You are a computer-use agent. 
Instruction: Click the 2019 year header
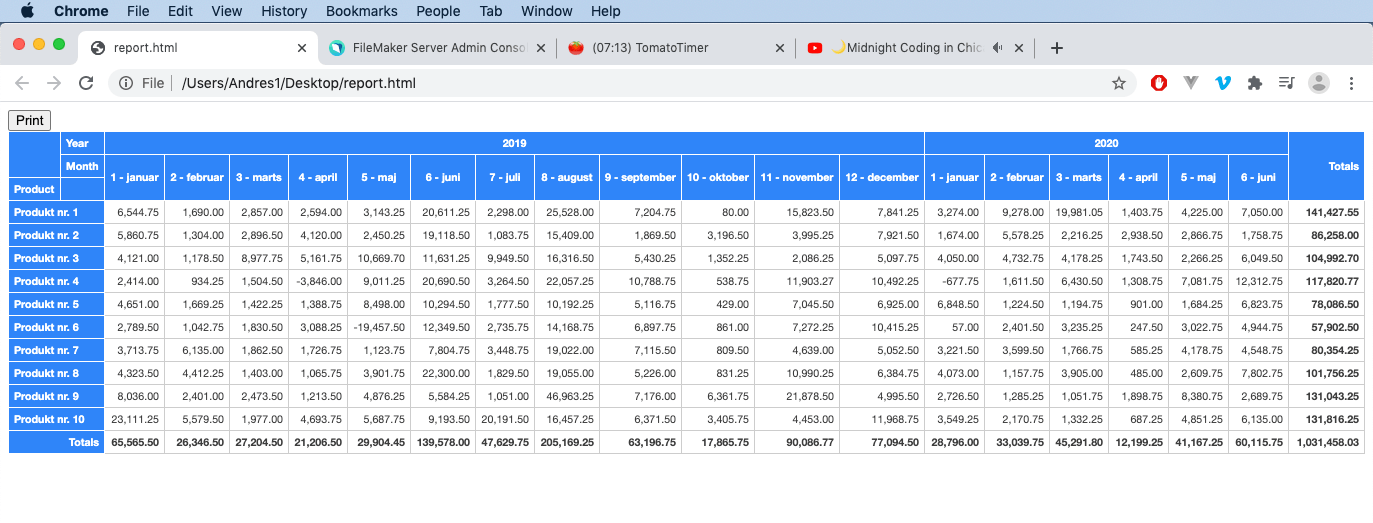[x=514, y=143]
